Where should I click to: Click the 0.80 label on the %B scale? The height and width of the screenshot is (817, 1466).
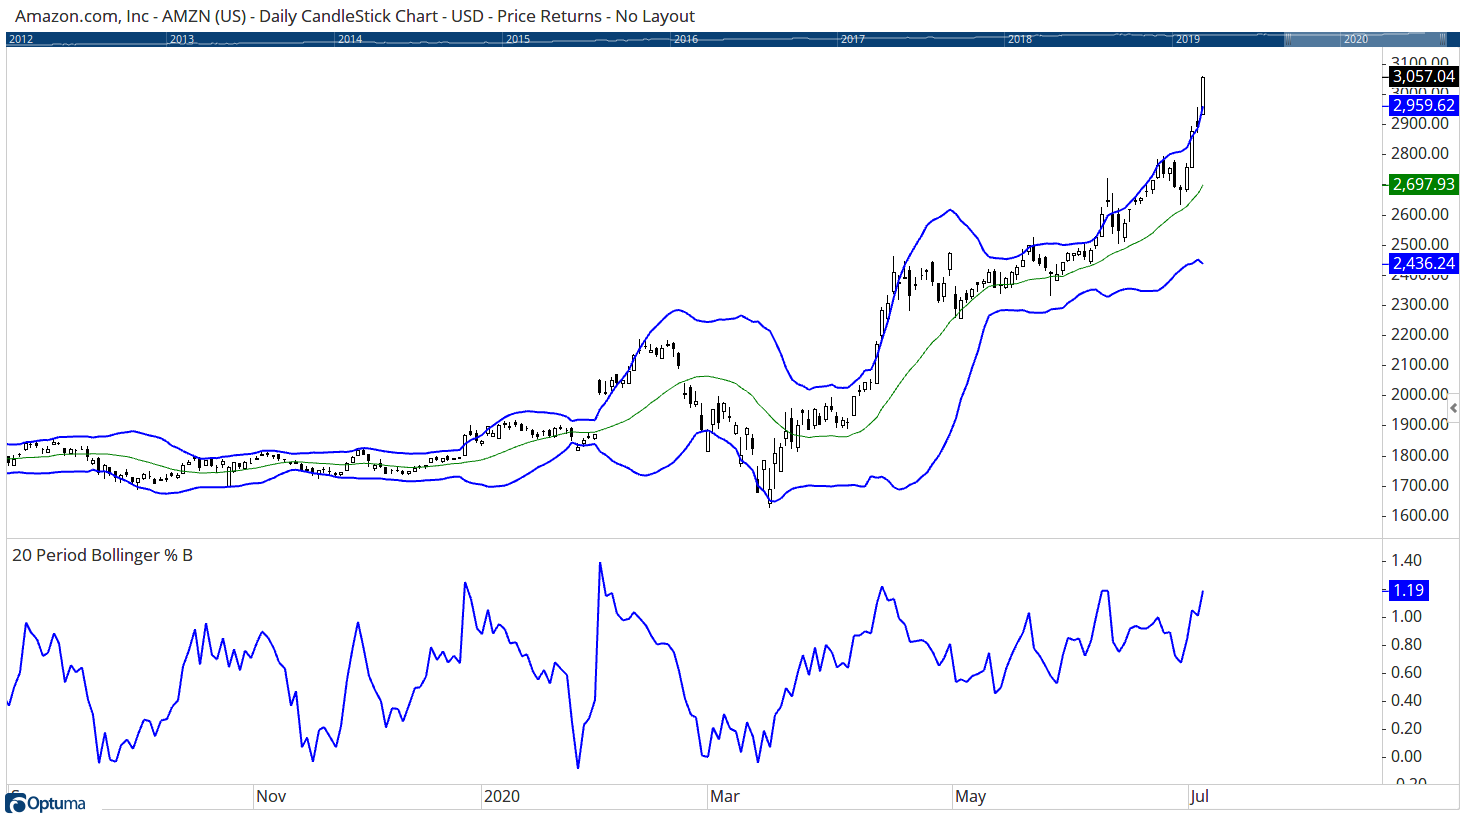coord(1407,644)
